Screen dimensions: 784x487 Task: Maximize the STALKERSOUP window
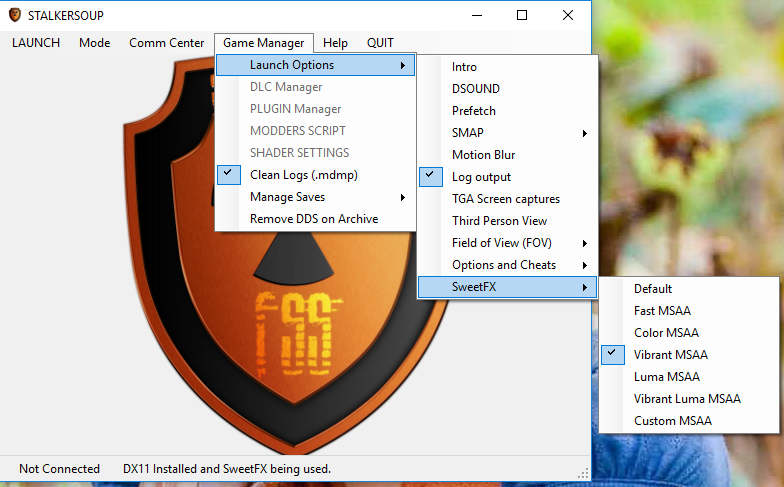pyautogui.click(x=522, y=16)
